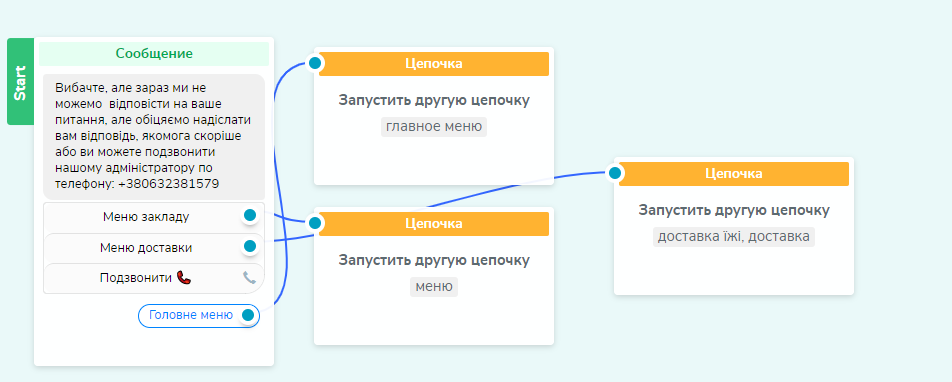Click Цепочка header above главное меню
The width and height of the screenshot is (952, 382).
(x=434, y=64)
